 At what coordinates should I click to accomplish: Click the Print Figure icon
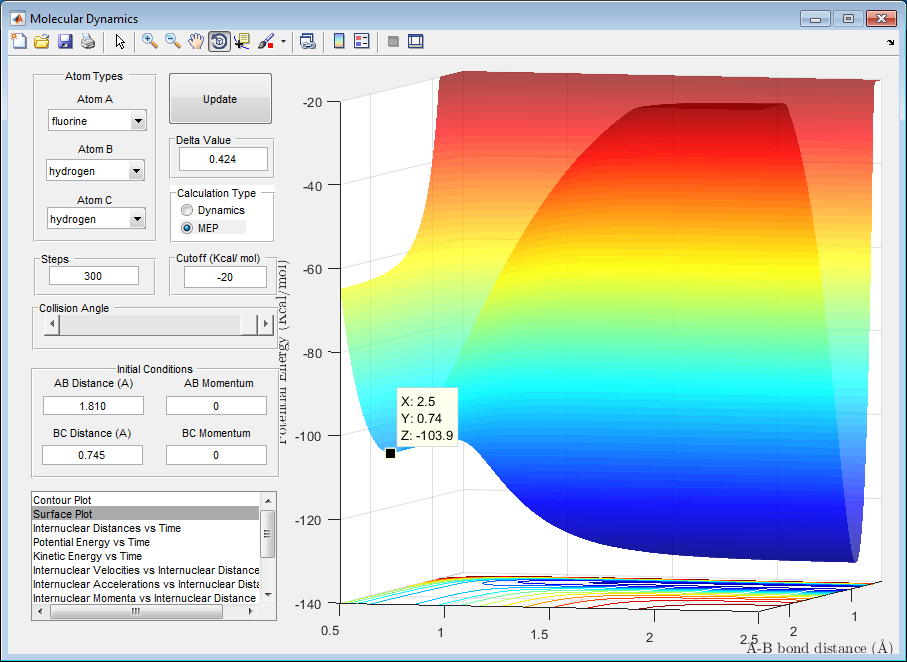[88, 42]
